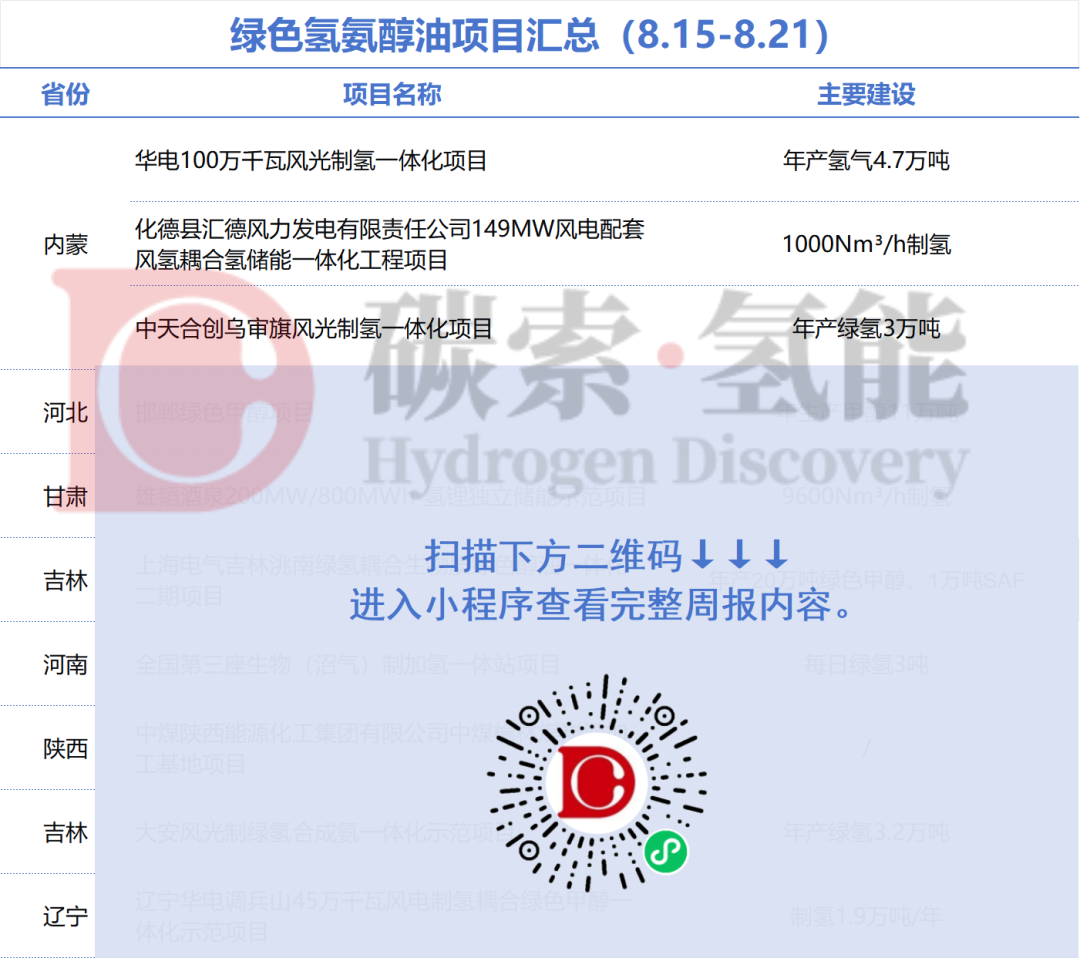The width and height of the screenshot is (1080, 958).
Task: Click the text 进入小程序查看完整周报内容。
Action: coord(603,605)
